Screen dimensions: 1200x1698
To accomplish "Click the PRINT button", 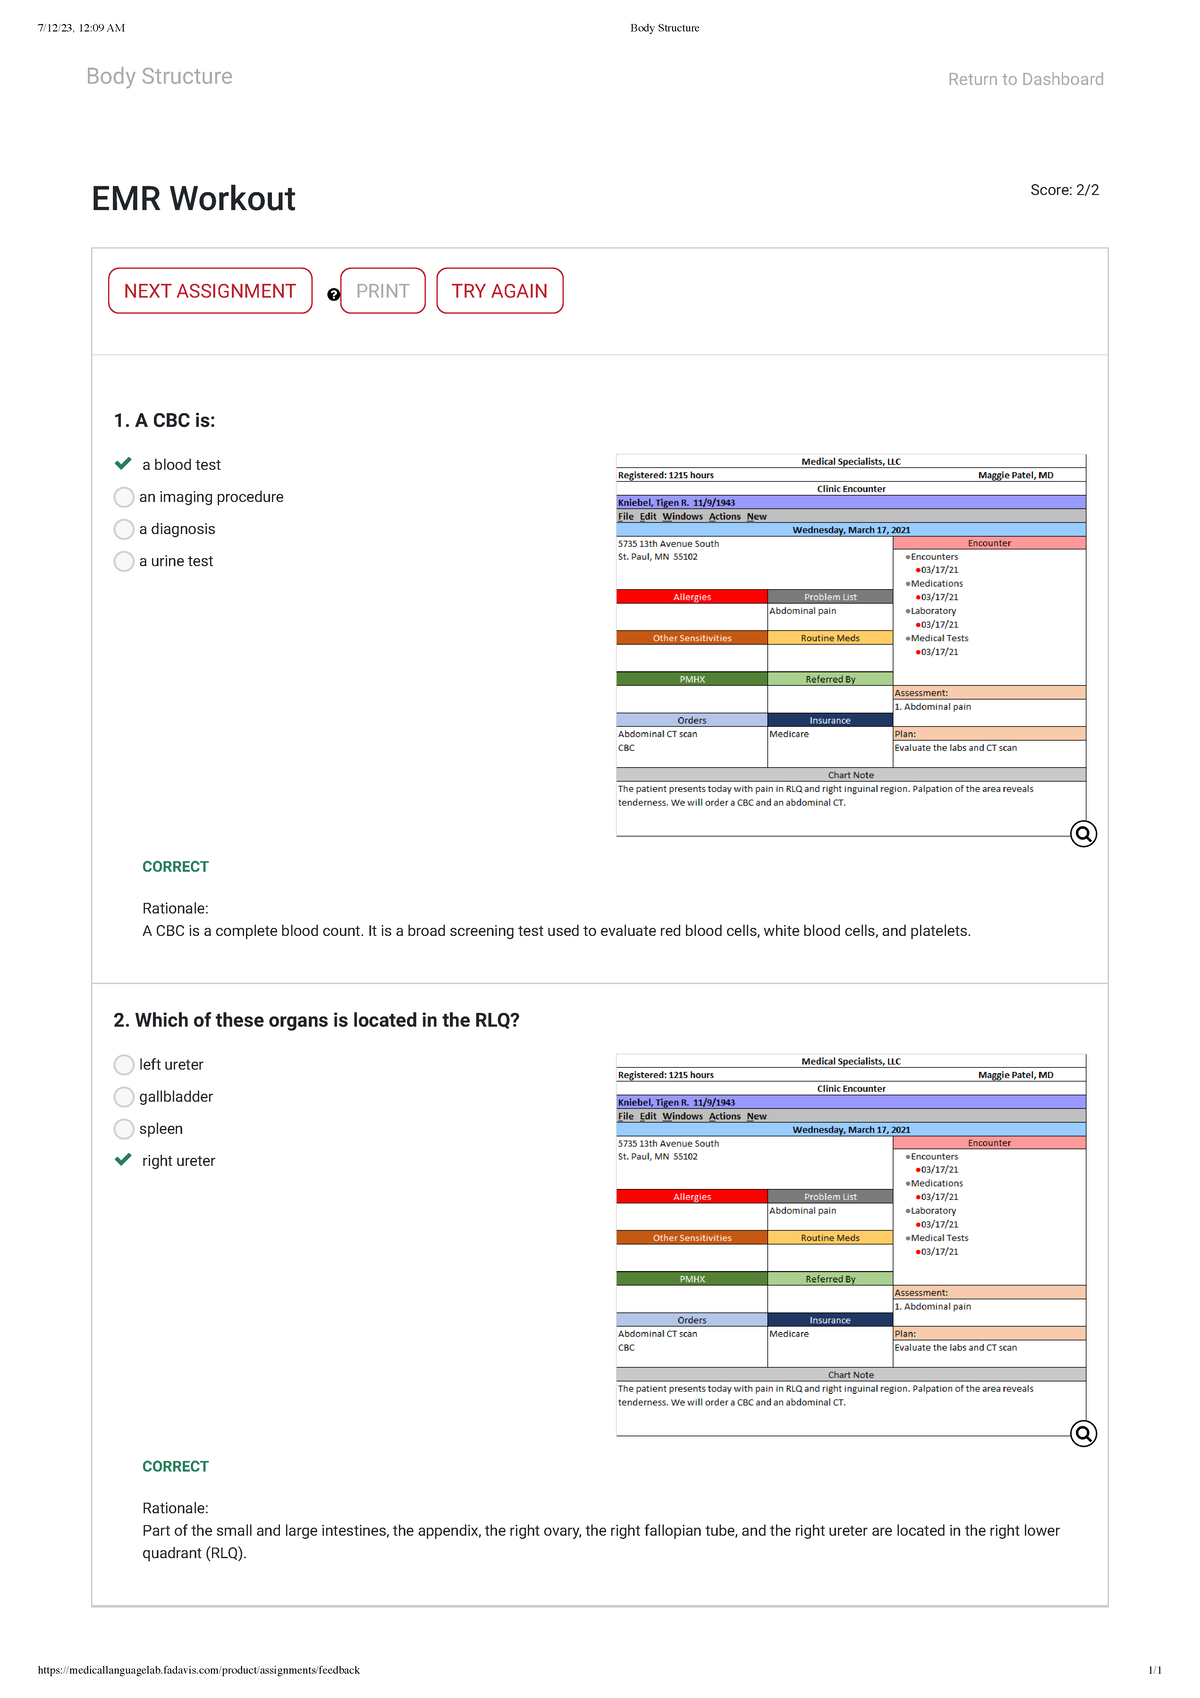I will click(383, 291).
